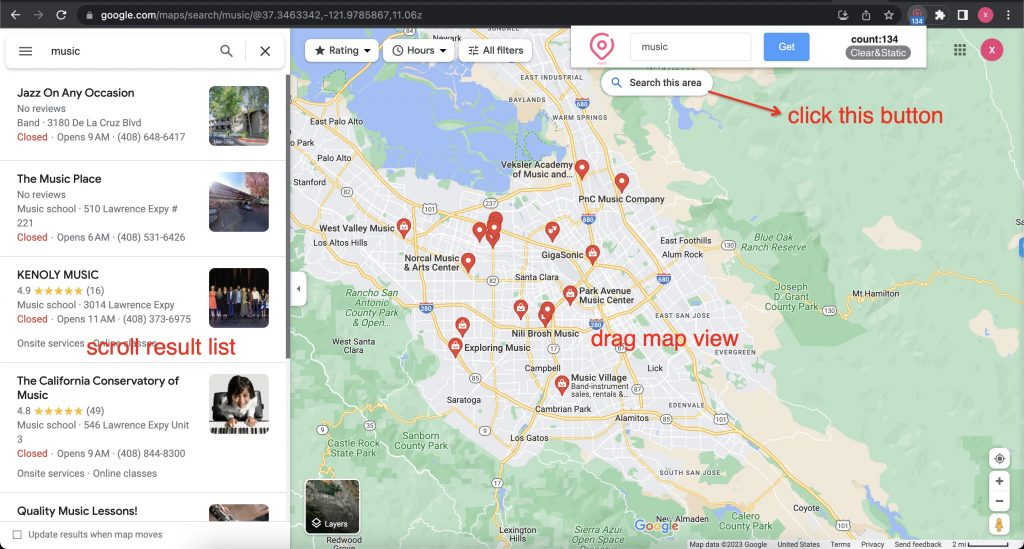Zoom in with the plus button
The width and height of the screenshot is (1024, 549).
(999, 481)
